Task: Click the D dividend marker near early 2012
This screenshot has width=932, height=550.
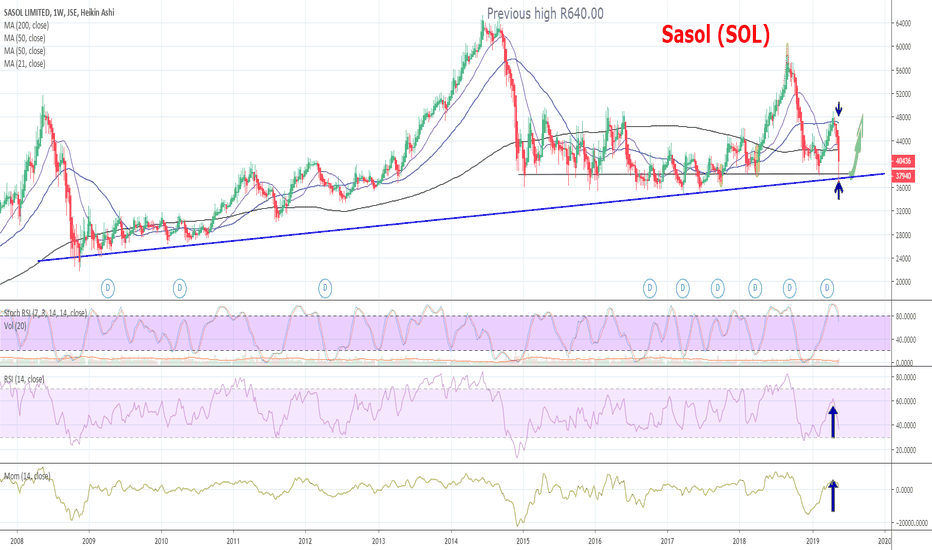Action: pos(325,288)
